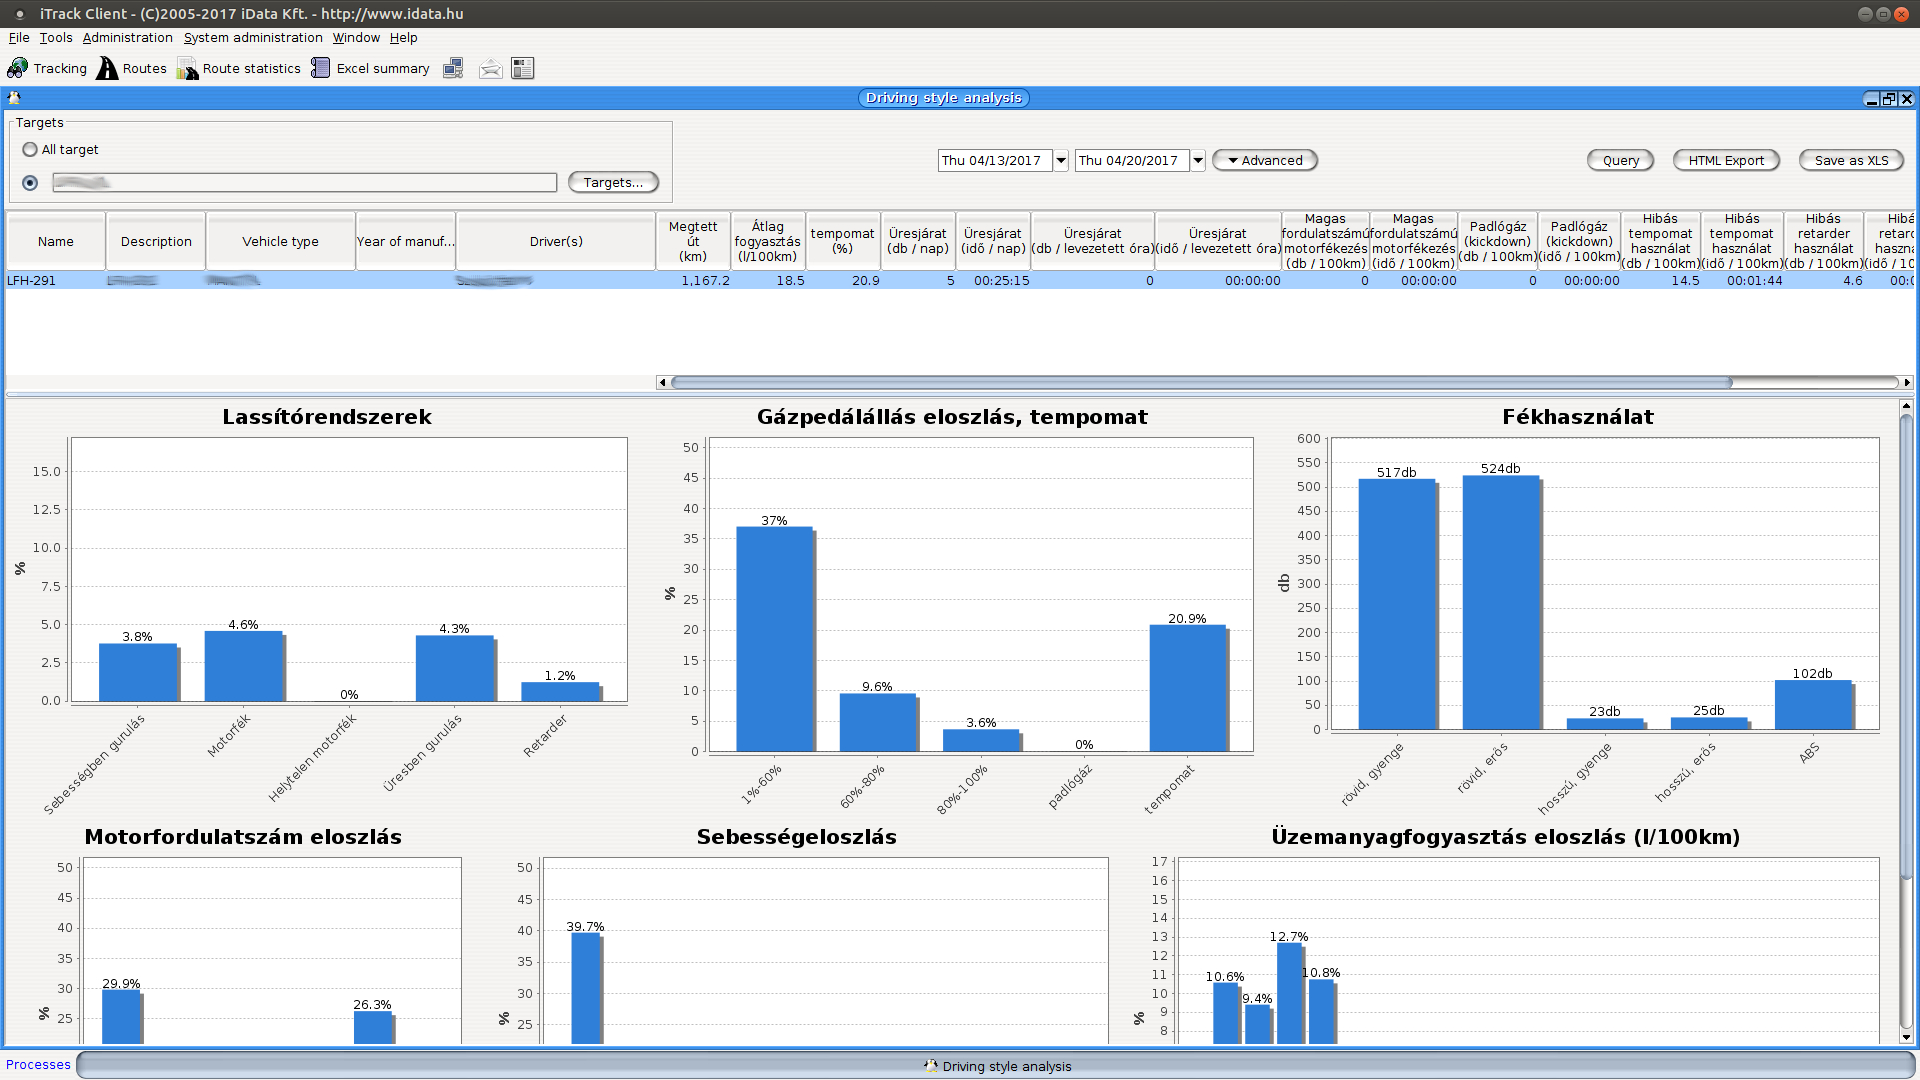Open Route statistics toolbar icon

(187, 68)
